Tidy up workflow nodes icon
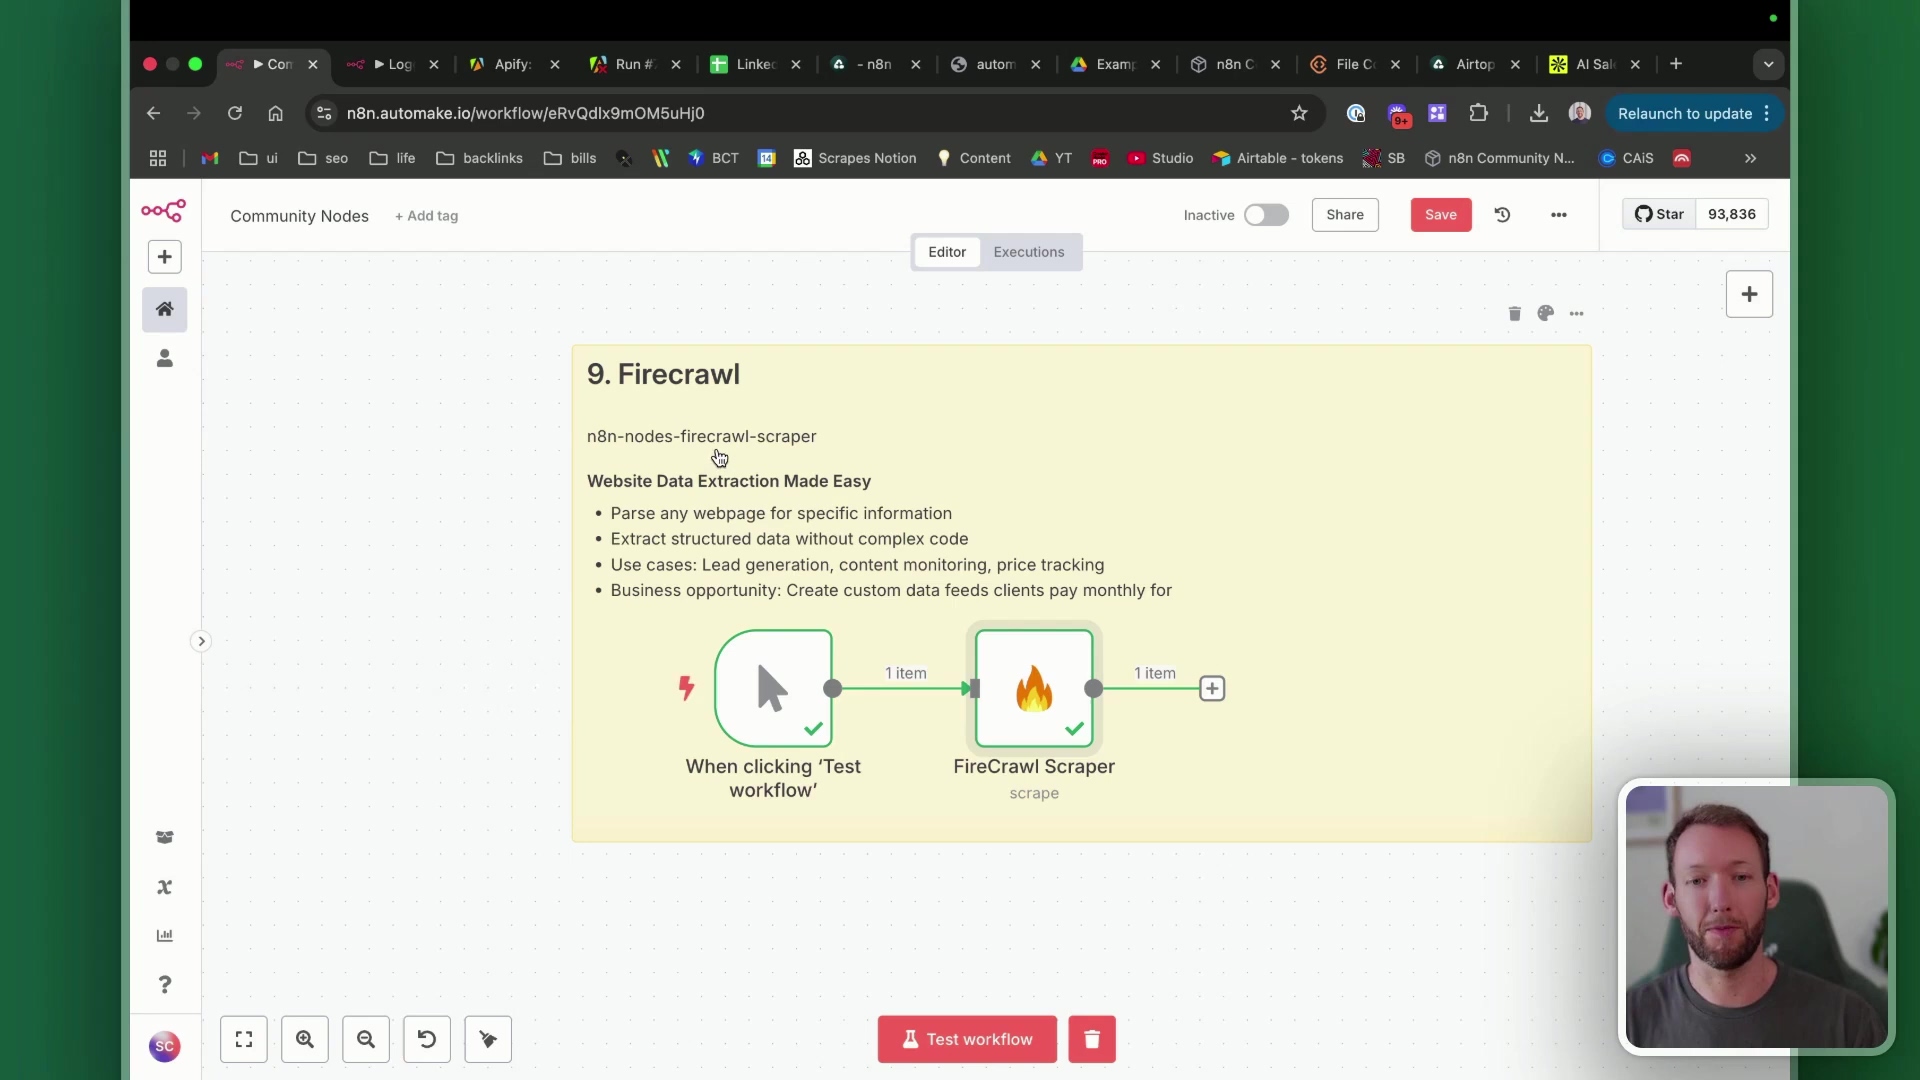The height and width of the screenshot is (1080, 1920). 488,1039
